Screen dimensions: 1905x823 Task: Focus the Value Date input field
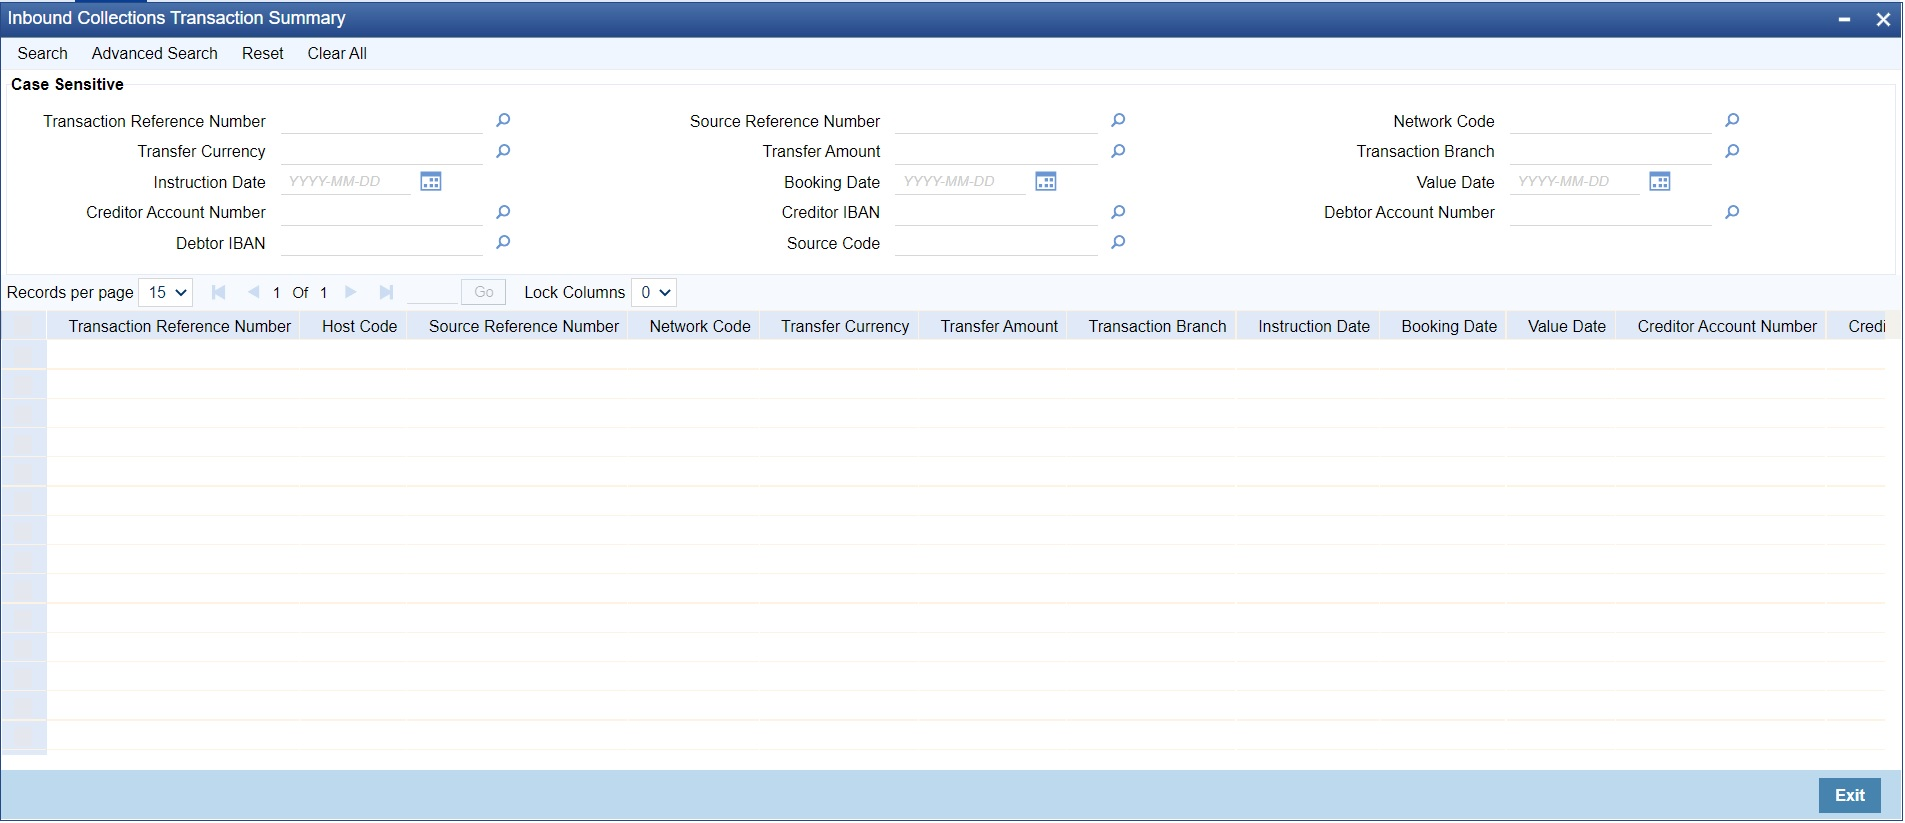tap(1575, 182)
